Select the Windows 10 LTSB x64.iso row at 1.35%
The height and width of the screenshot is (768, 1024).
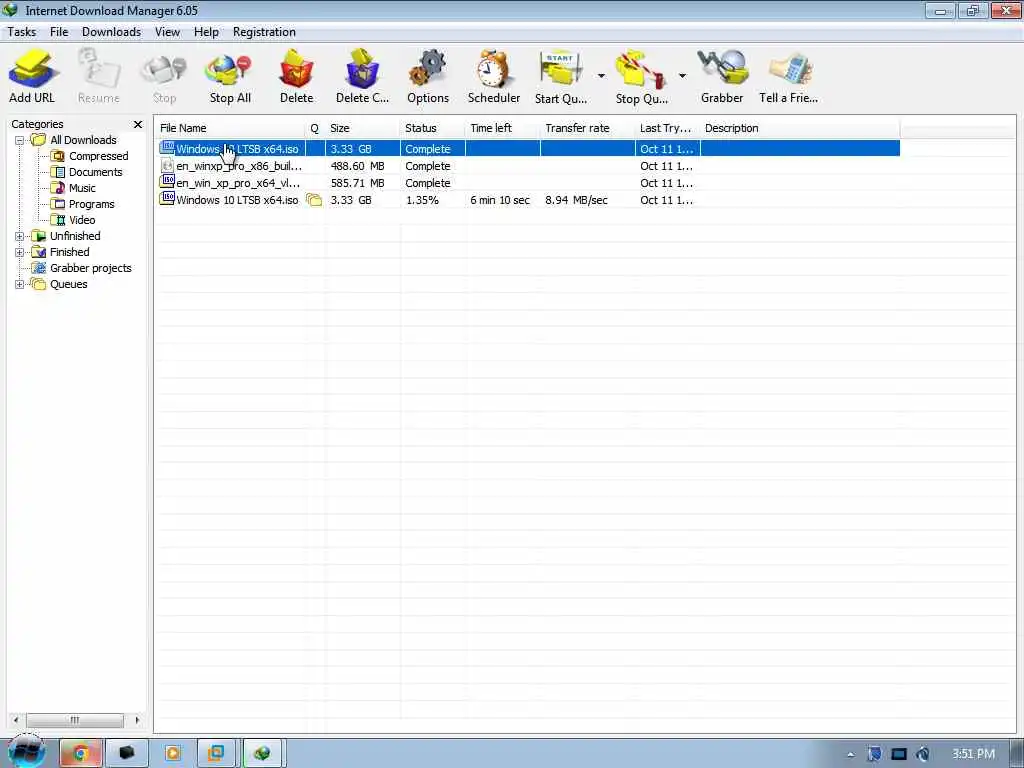(x=529, y=200)
